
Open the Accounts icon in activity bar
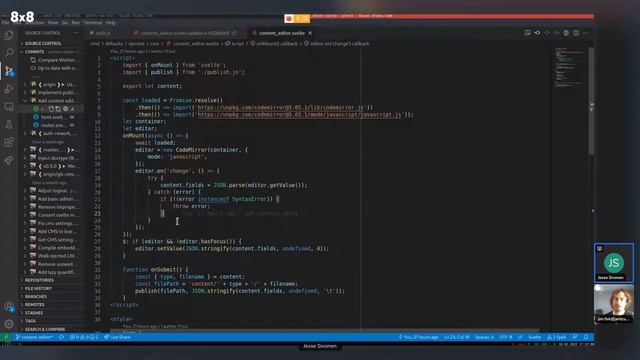[9, 307]
